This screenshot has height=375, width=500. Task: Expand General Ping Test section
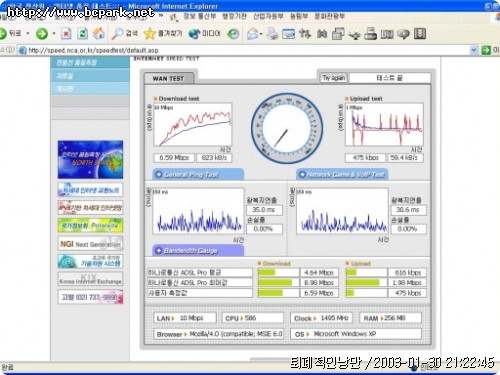pos(198,174)
